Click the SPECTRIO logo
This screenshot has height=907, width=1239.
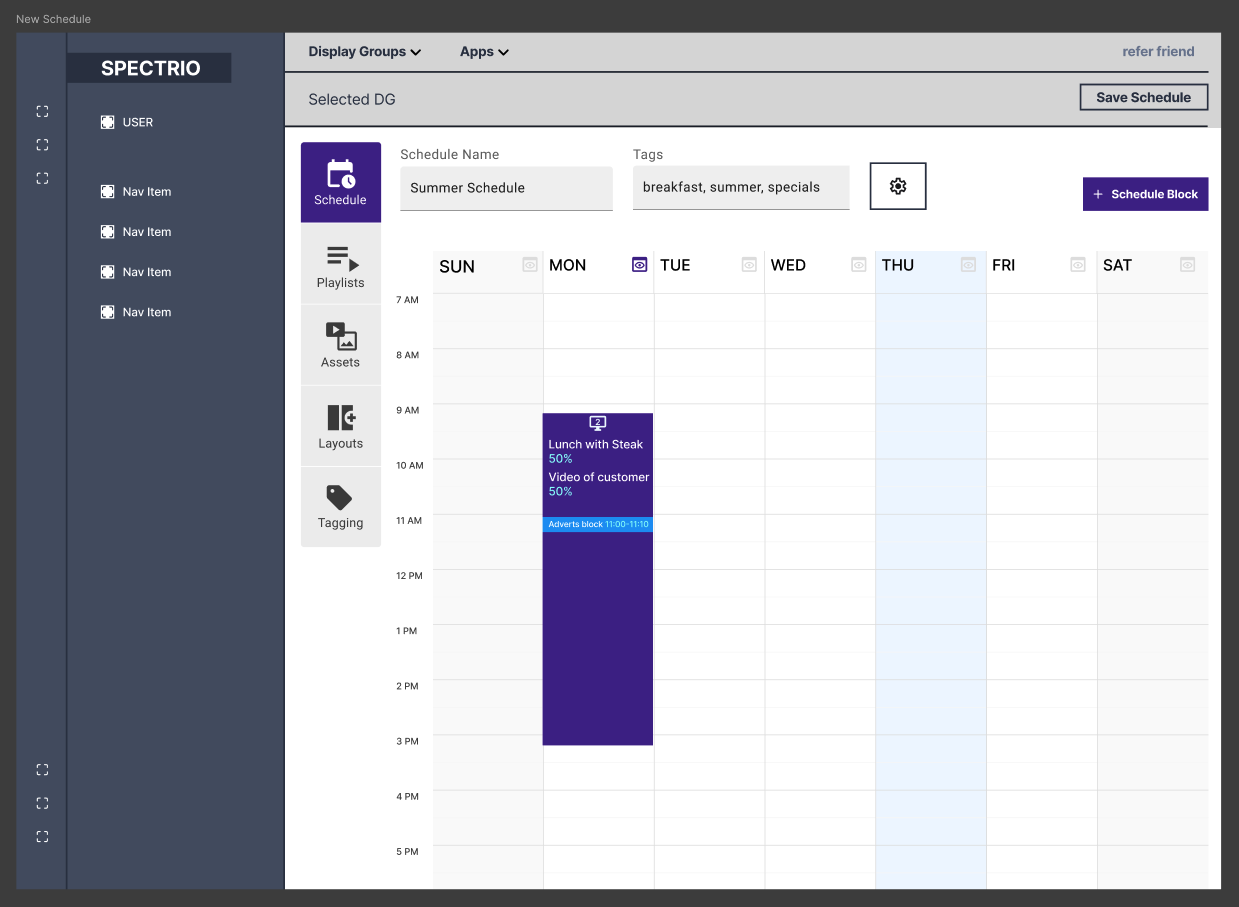(150, 68)
